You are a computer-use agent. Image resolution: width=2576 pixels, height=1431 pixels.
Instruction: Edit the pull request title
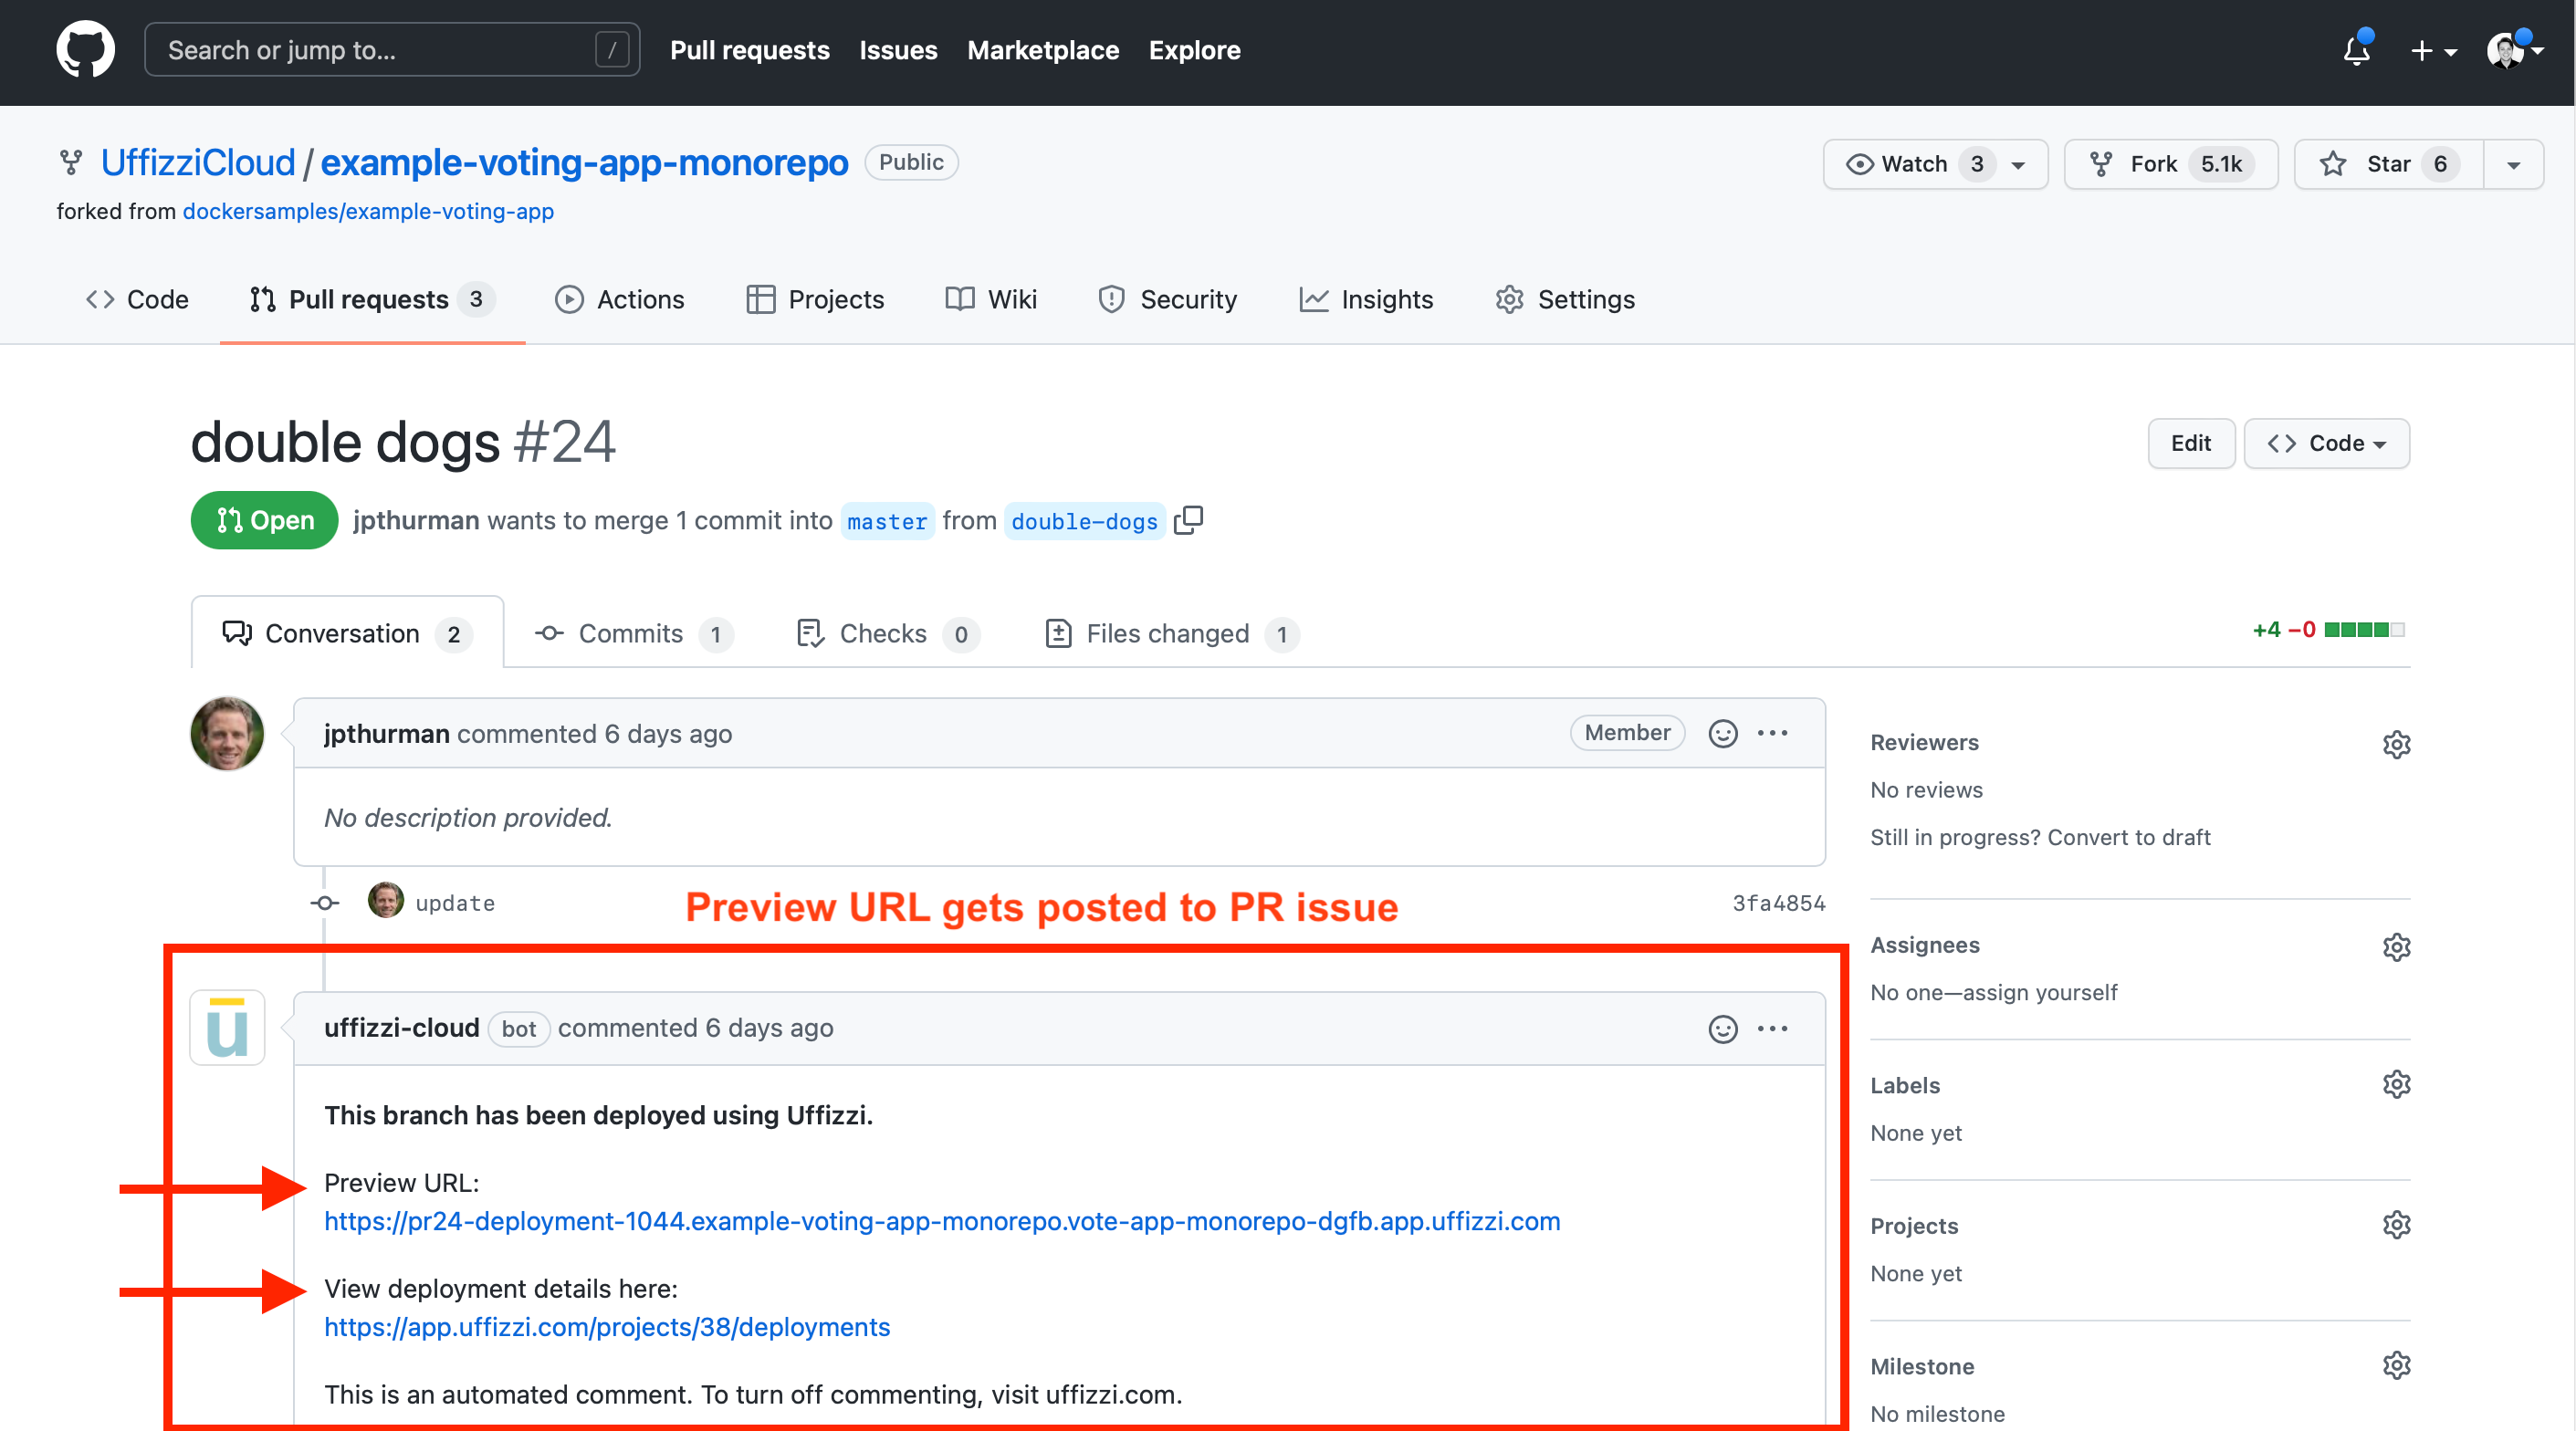(x=2190, y=443)
